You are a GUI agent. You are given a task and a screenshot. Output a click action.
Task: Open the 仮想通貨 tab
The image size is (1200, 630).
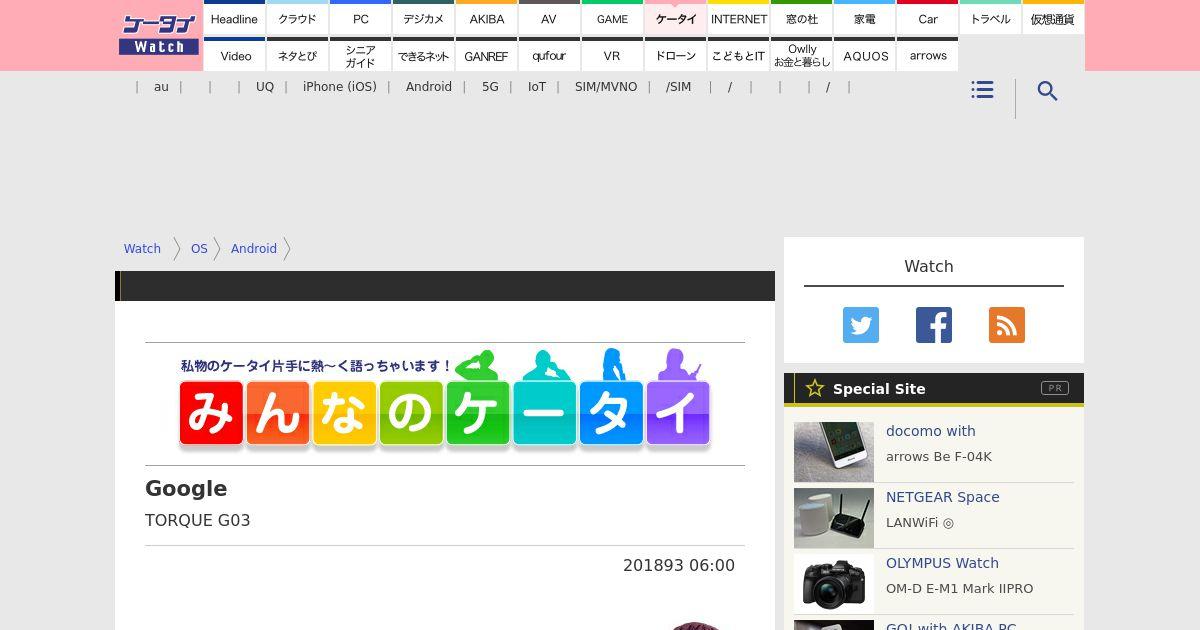point(1053,18)
